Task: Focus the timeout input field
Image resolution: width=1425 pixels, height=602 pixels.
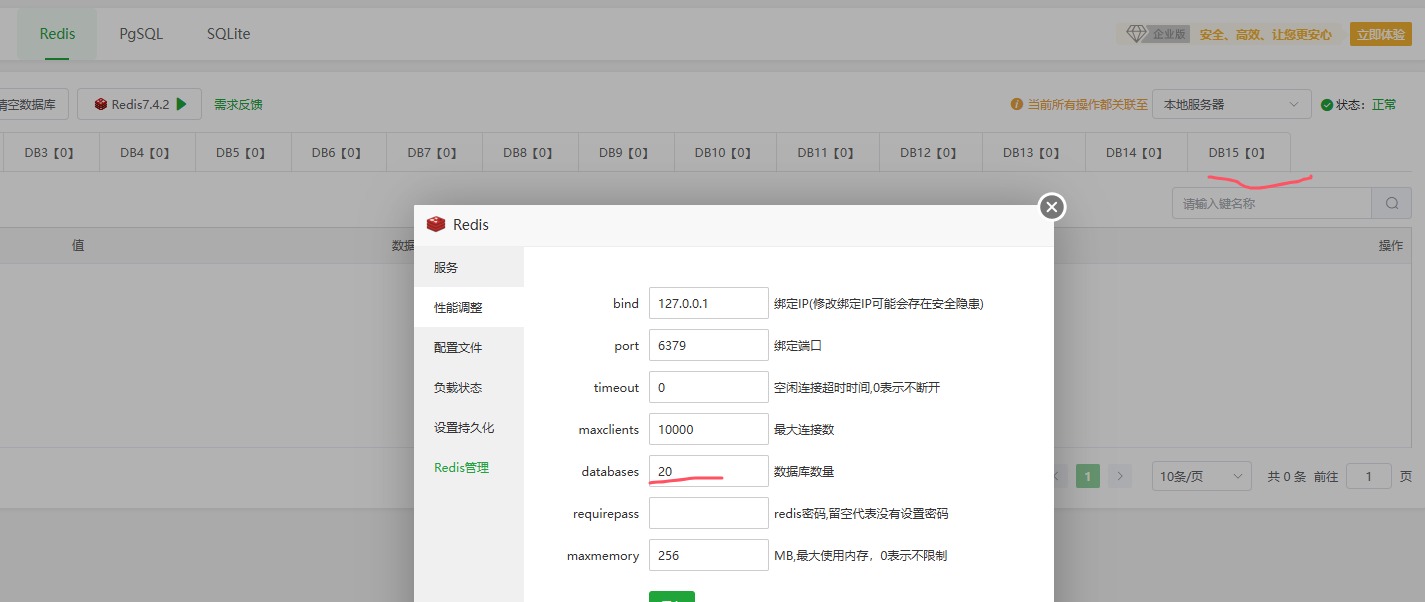Action: click(x=709, y=387)
